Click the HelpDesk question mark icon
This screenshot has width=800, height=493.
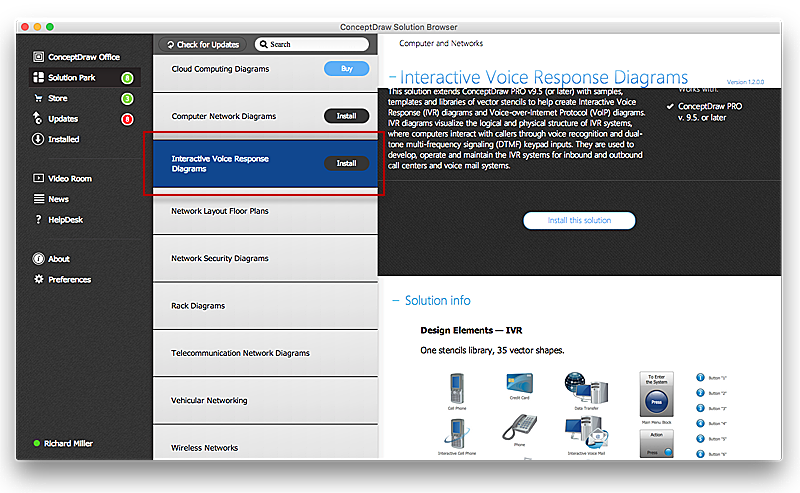click(38, 219)
